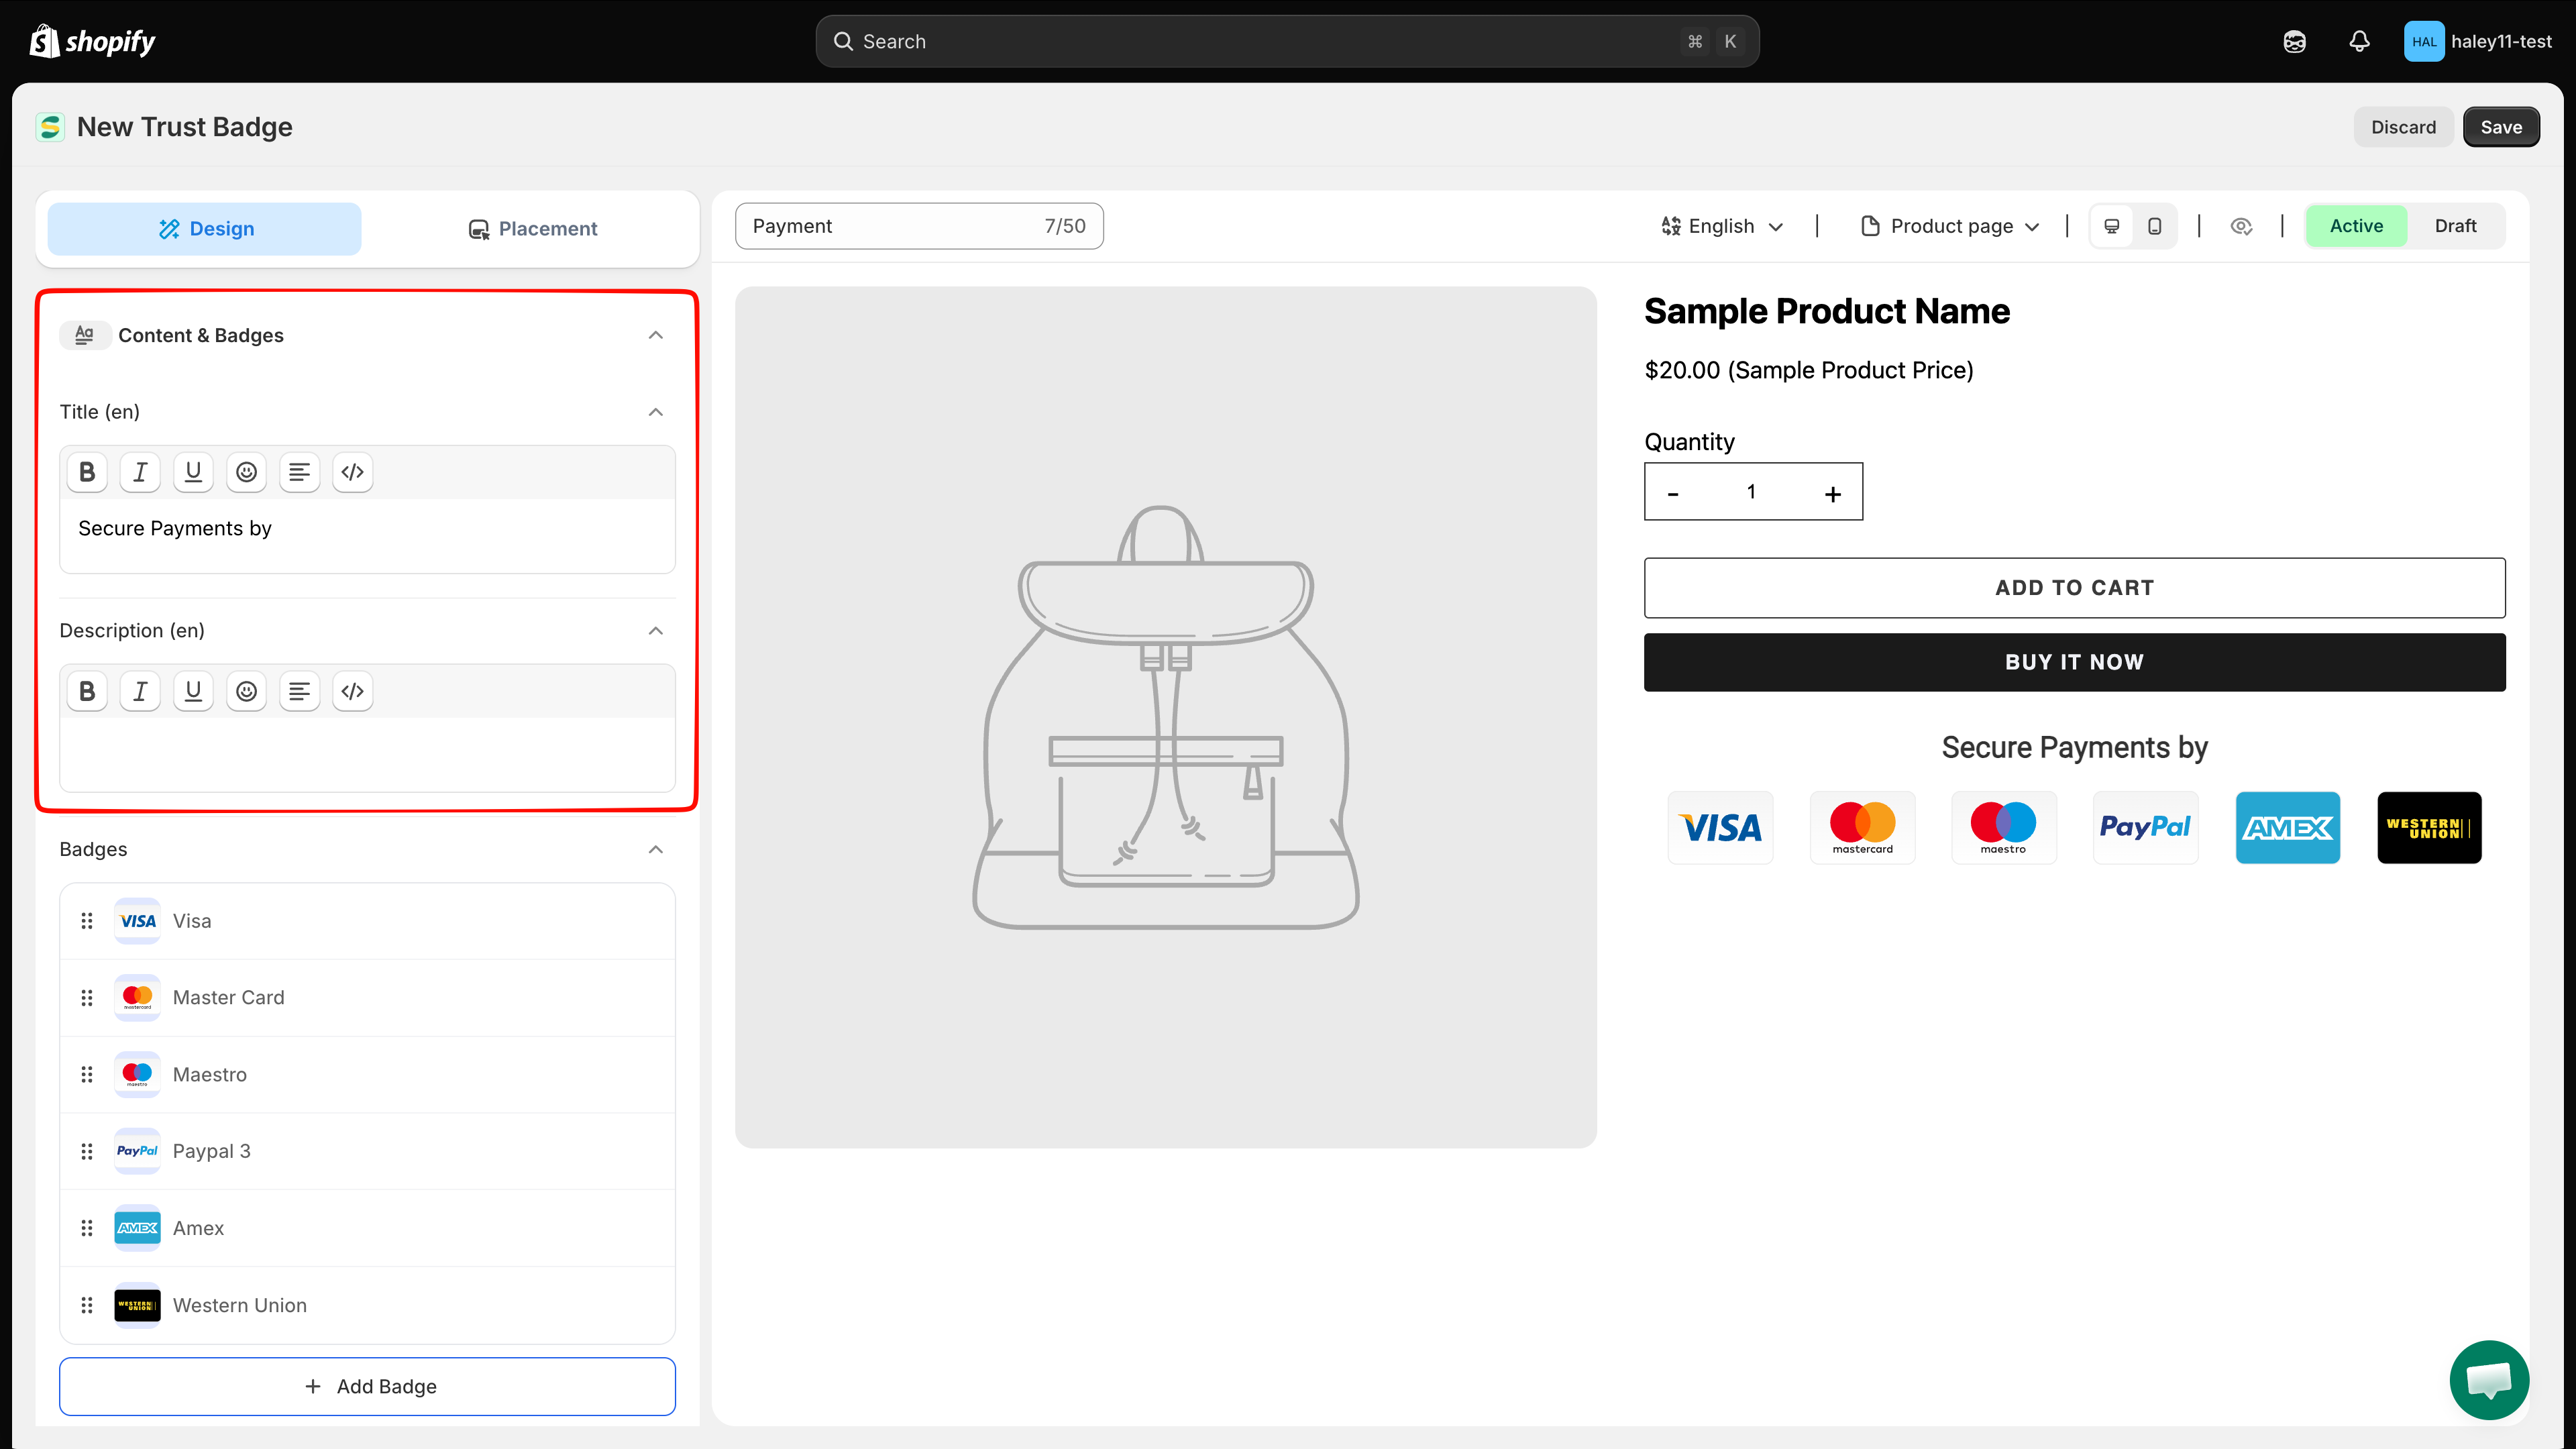Click the Shopify logo
This screenshot has width=2576, height=1449.
pos(92,41)
